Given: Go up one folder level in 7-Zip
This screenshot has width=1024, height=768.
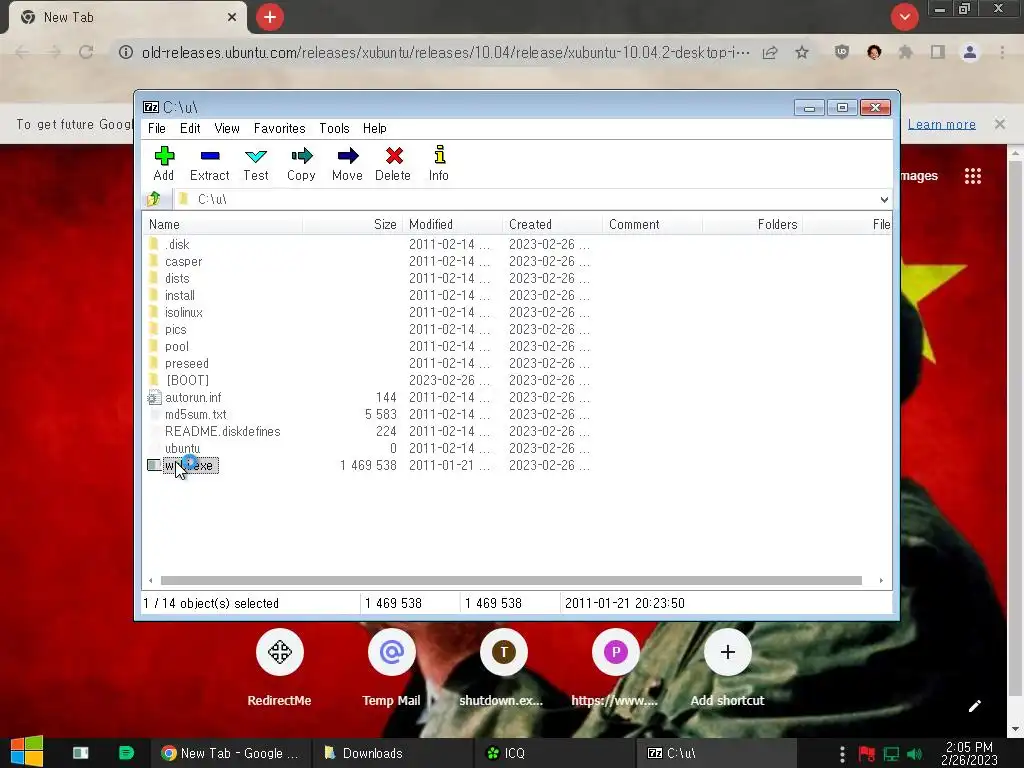Looking at the screenshot, I should [x=154, y=199].
